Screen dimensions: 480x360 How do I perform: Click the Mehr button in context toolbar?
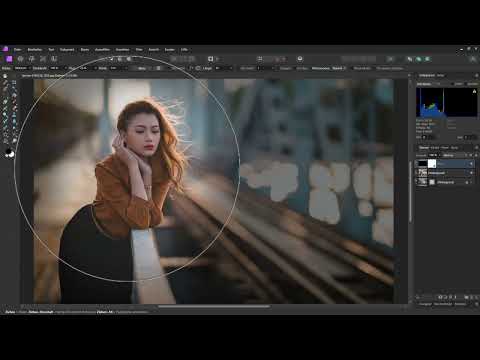pyautogui.click(x=142, y=68)
